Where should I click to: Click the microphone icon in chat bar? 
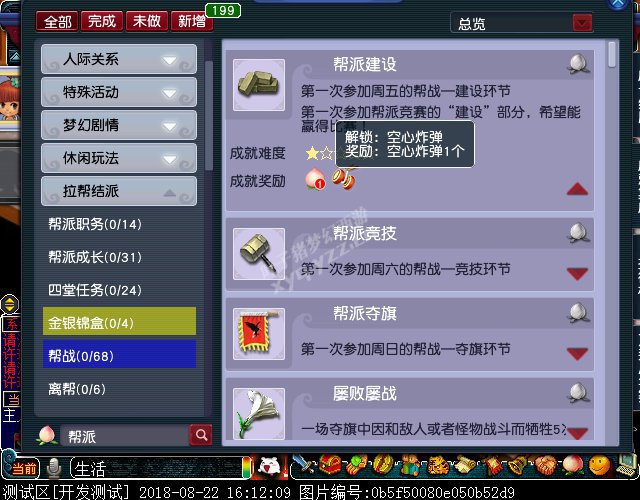click(53, 468)
